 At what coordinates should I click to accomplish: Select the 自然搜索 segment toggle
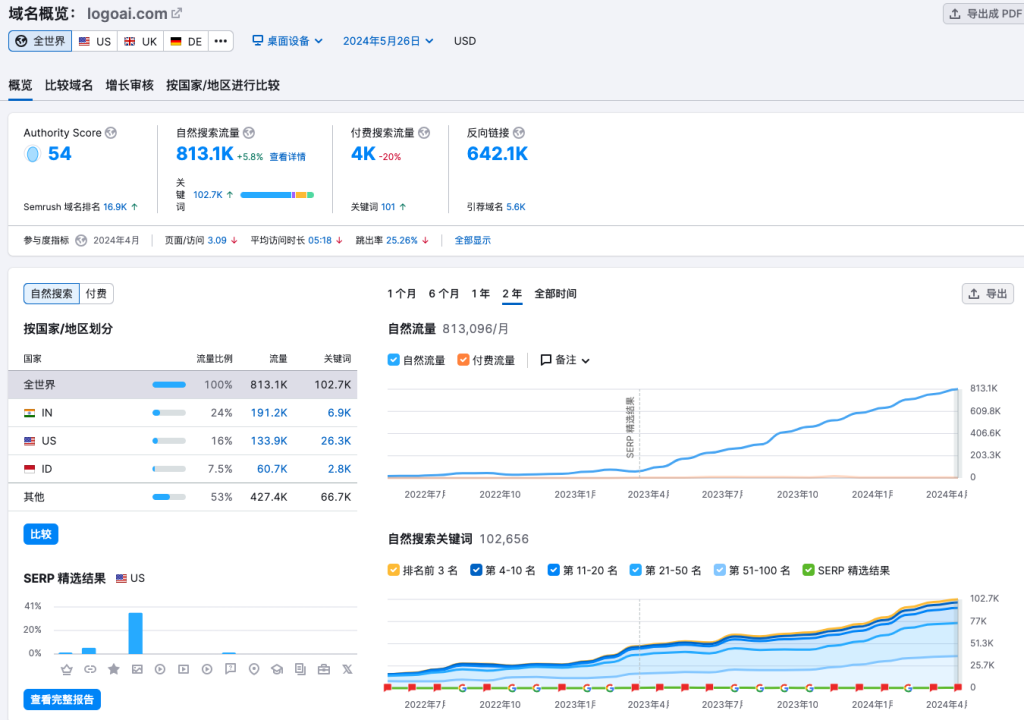(52, 294)
